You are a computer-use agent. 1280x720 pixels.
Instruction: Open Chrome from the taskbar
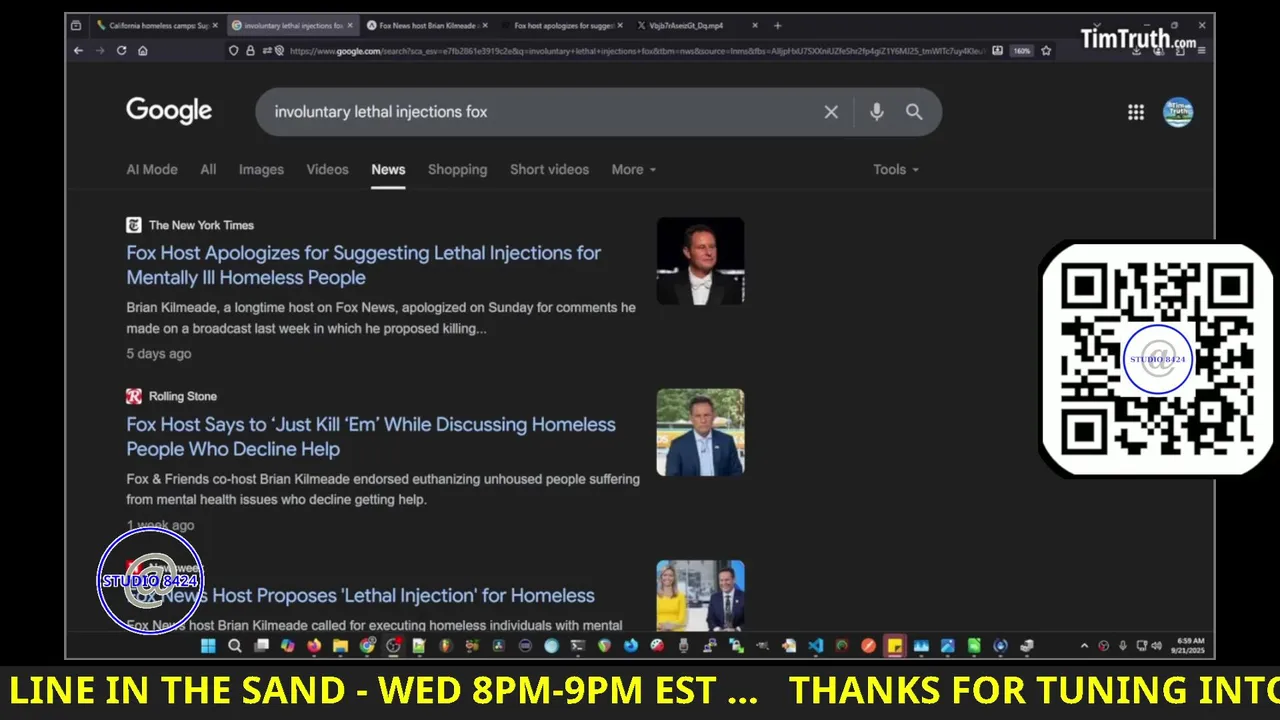pyautogui.click(x=367, y=646)
